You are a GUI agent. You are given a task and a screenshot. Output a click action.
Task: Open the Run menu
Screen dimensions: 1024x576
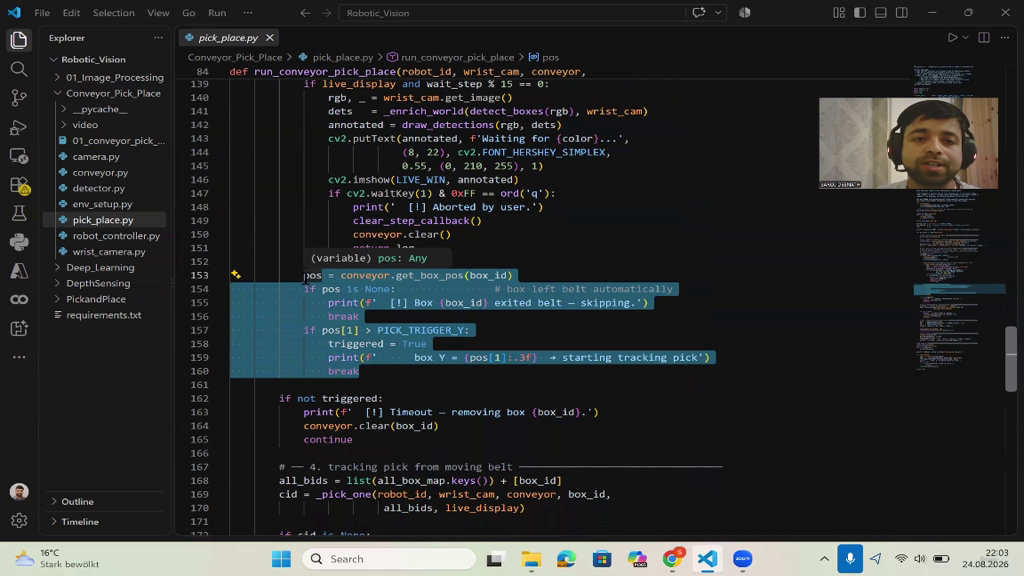coord(217,13)
